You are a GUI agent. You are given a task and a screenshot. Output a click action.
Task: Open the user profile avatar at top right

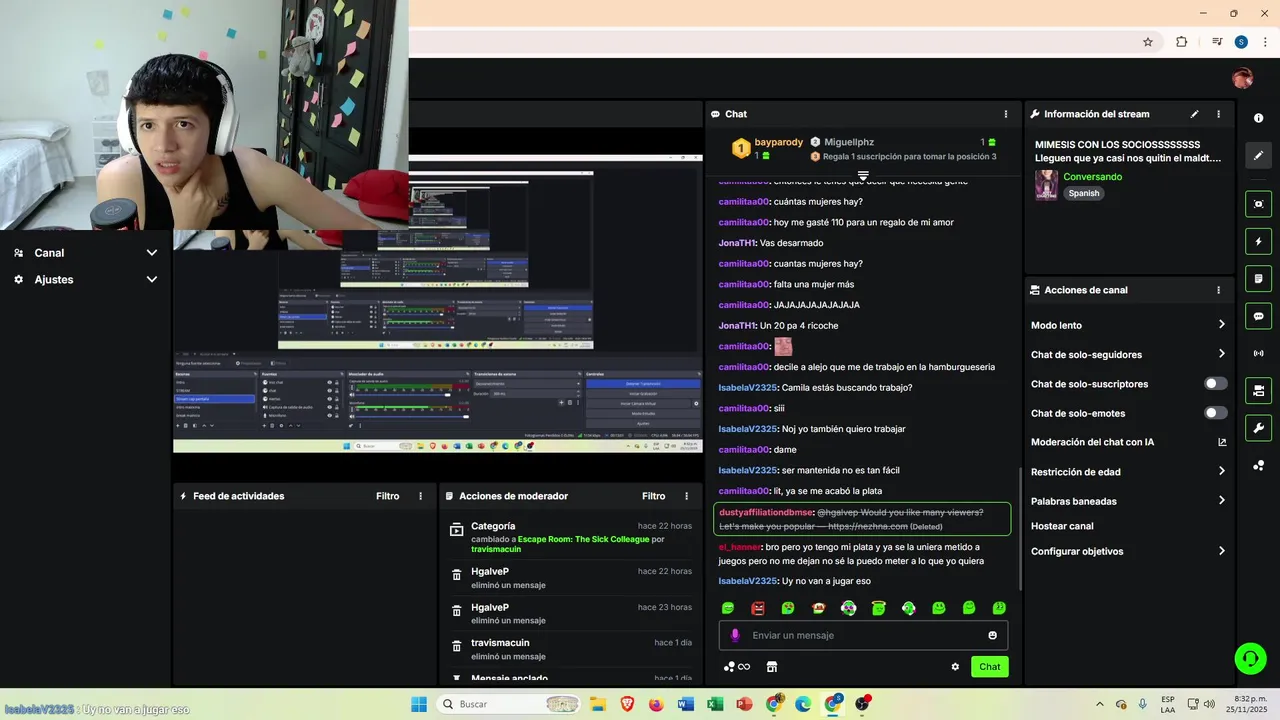coord(1243,79)
